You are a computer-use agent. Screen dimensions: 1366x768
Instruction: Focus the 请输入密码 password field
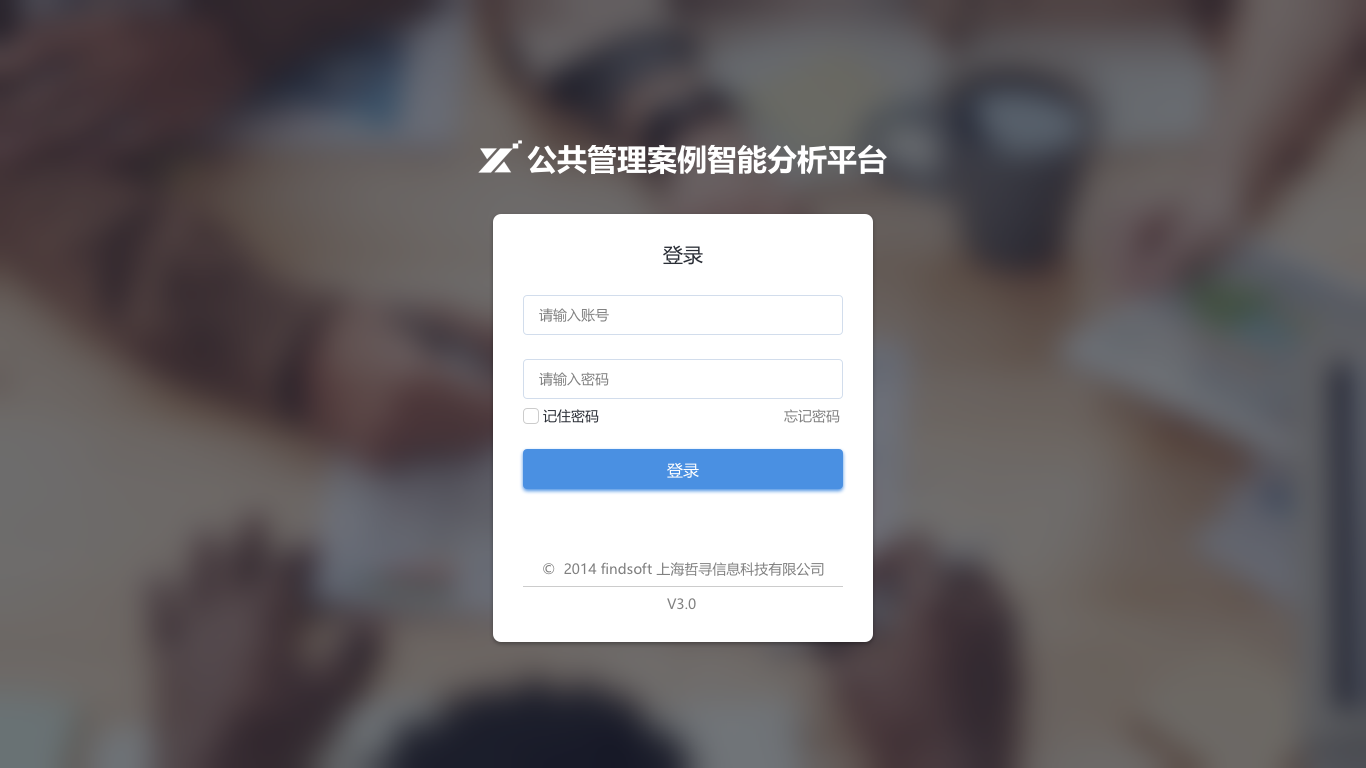pyautogui.click(x=683, y=379)
